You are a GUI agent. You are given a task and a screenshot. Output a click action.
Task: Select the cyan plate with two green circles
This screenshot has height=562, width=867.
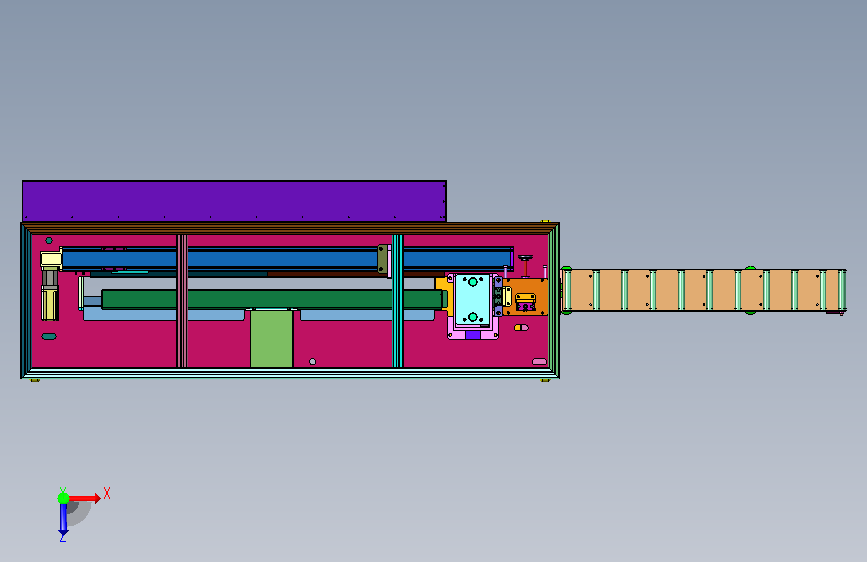coord(472,299)
